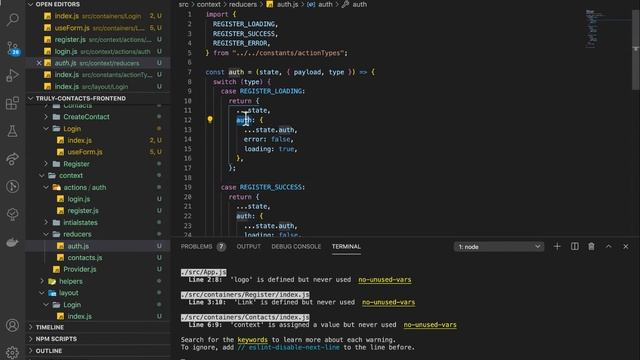The width and height of the screenshot is (640, 360).
Task: Open the Manage gear icon
Action: tap(12, 352)
